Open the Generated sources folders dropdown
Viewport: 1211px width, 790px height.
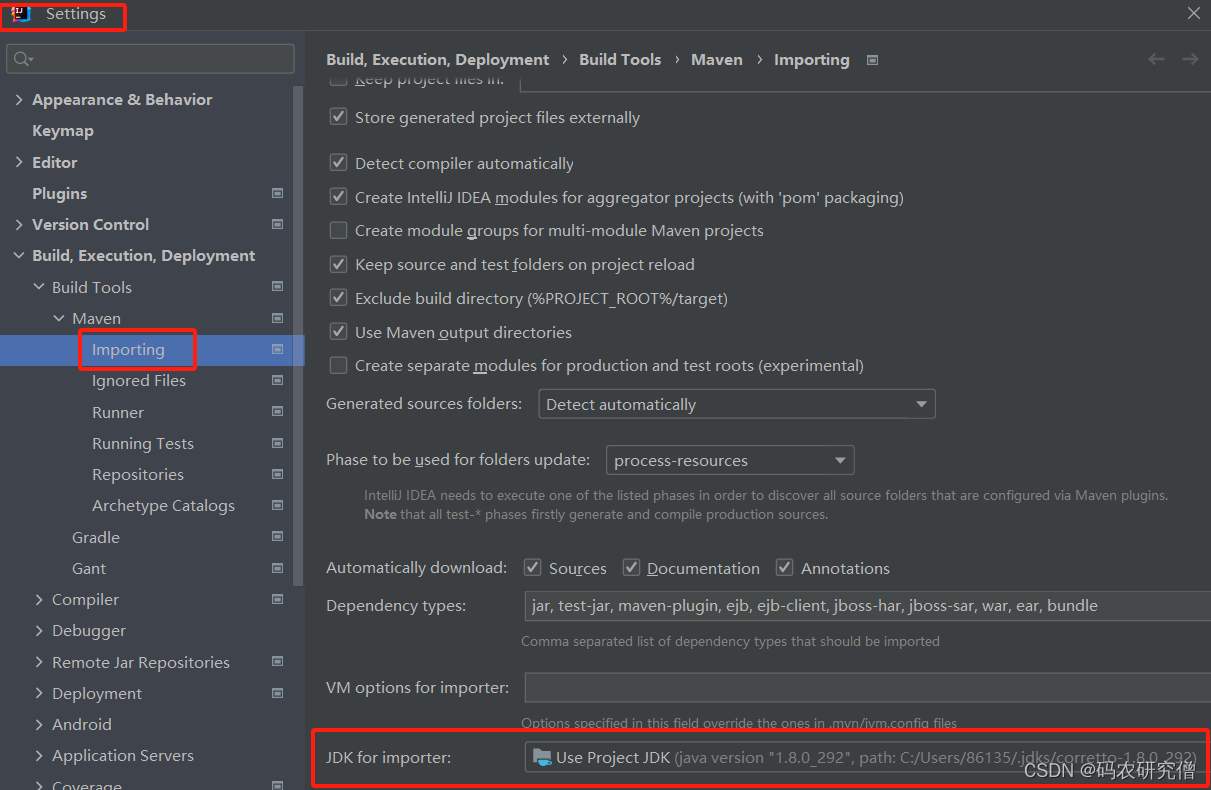pyautogui.click(x=920, y=404)
